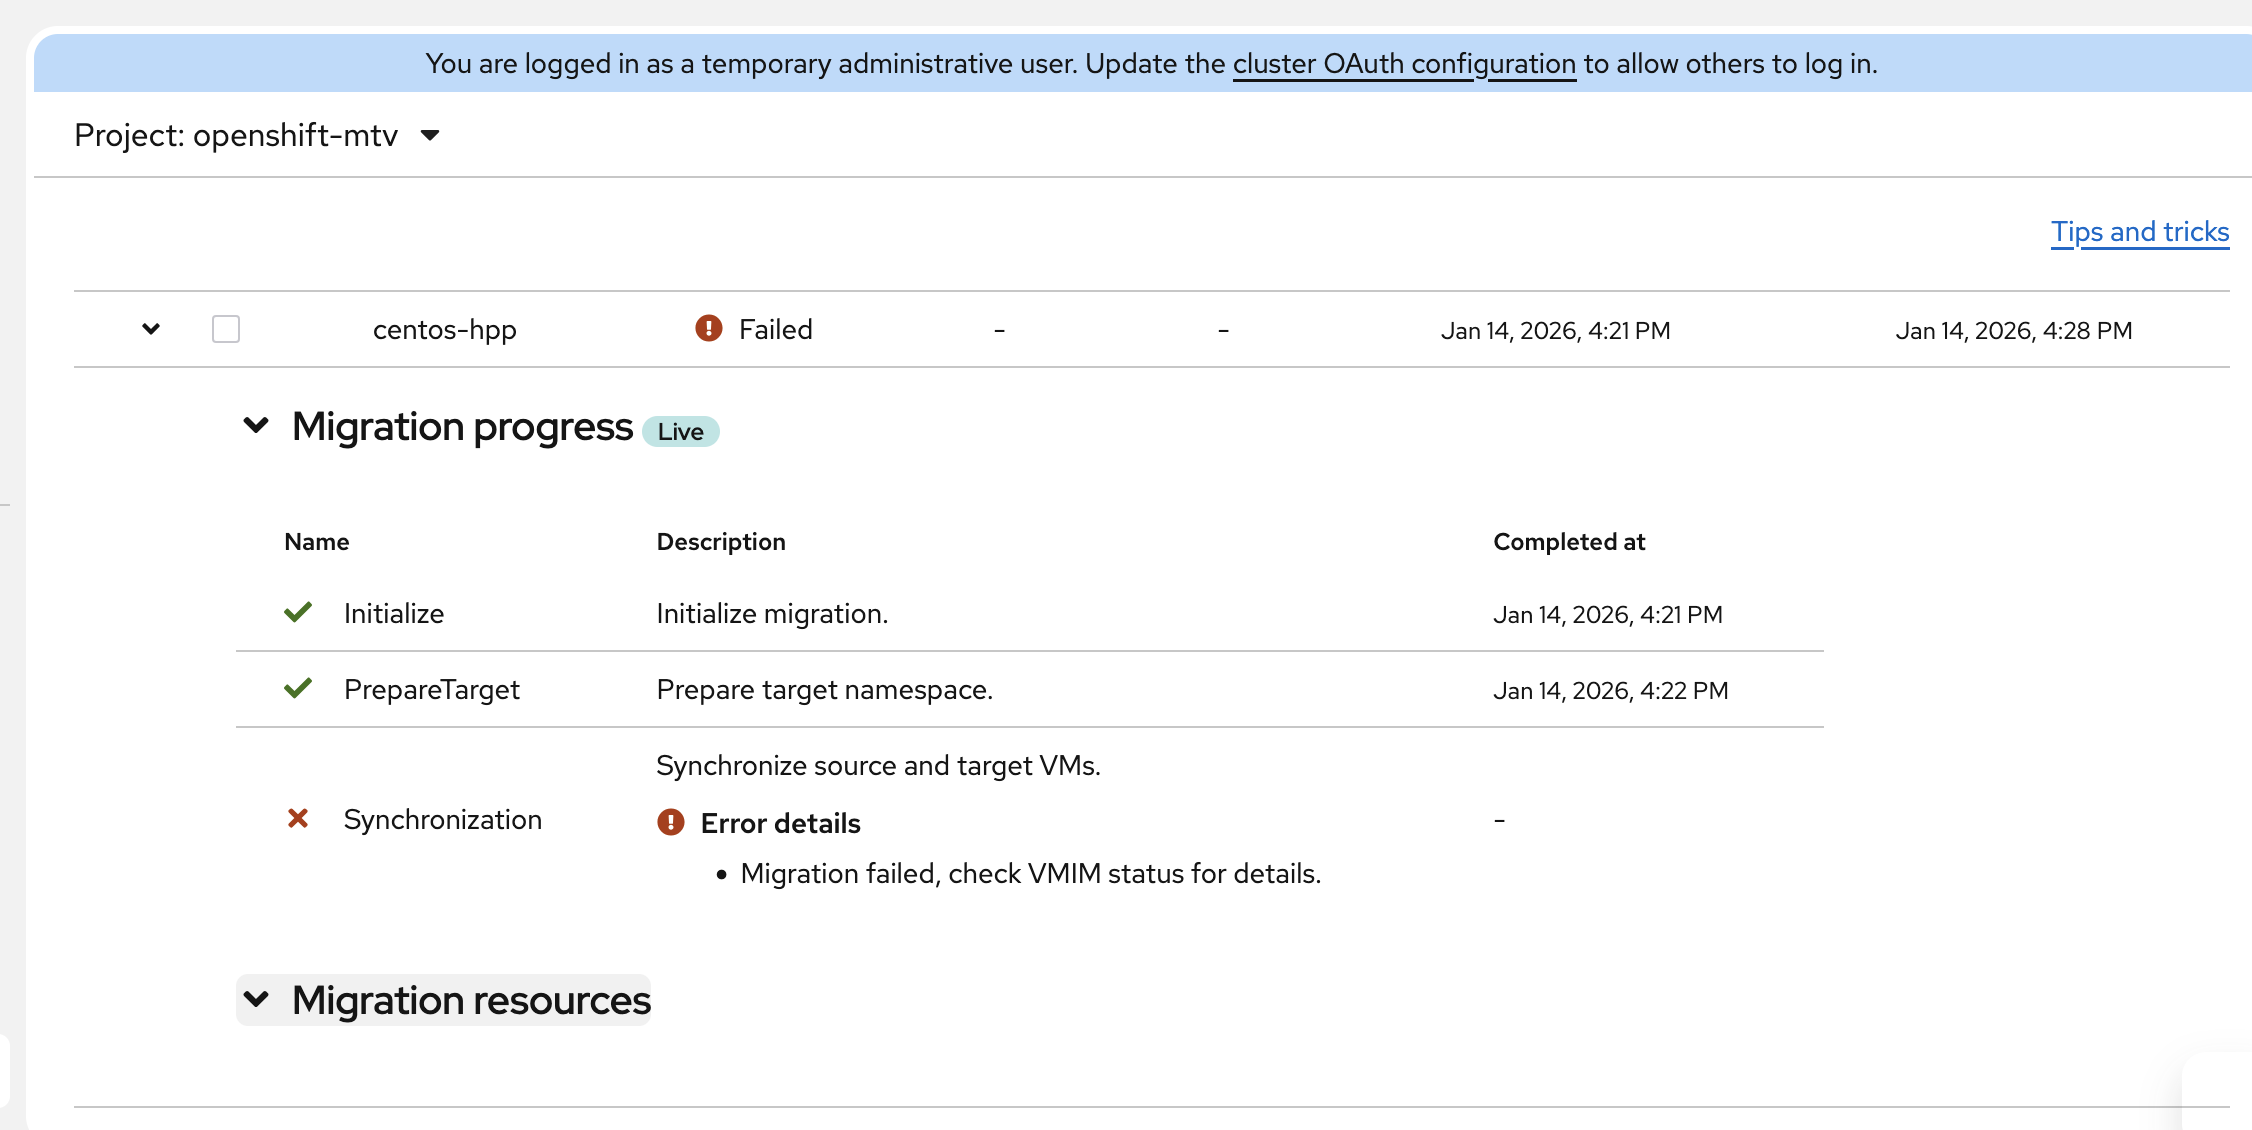Click the green checkmark beside Initialize
The width and height of the screenshot is (2252, 1130).
click(x=298, y=612)
